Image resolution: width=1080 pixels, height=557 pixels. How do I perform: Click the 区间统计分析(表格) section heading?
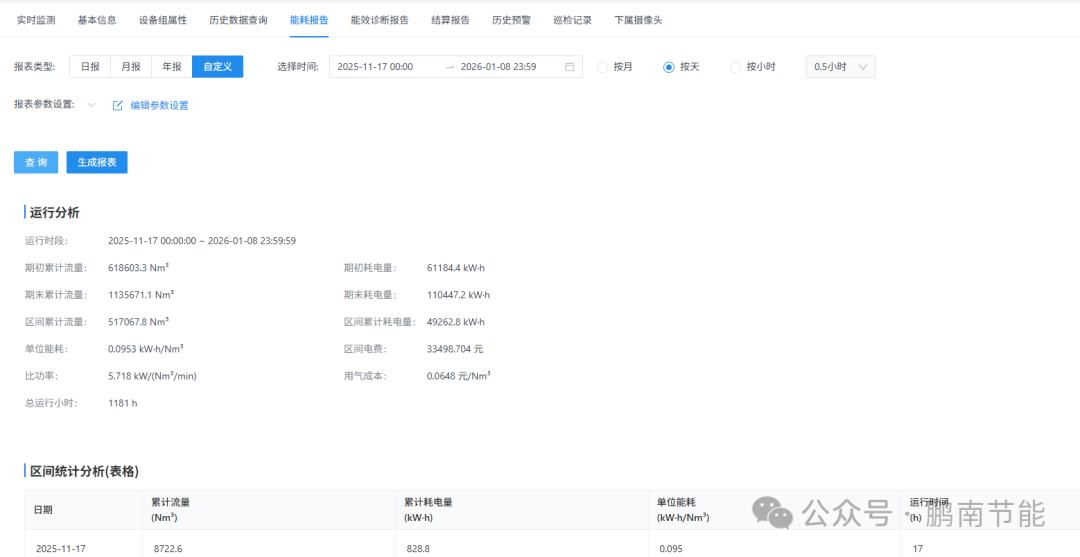(84, 472)
